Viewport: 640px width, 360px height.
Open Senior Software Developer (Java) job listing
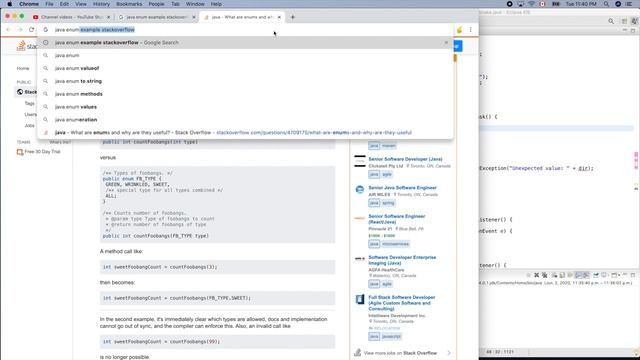click(x=405, y=159)
